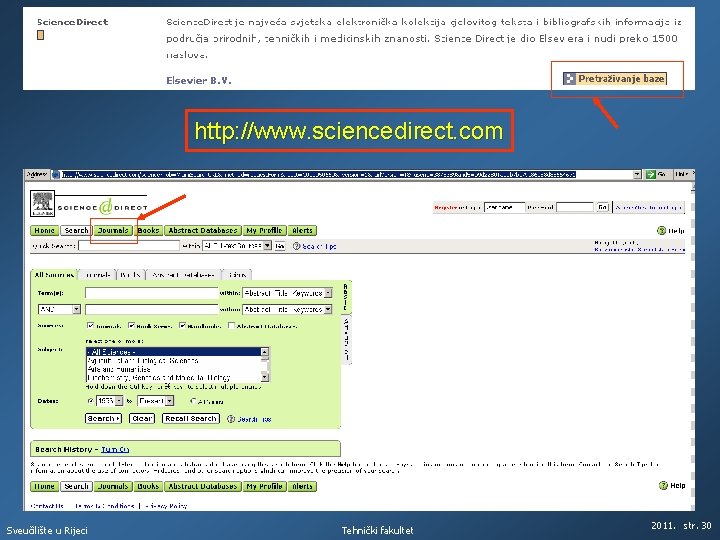Select Biochemistry, Genetics and Molecular Biology subject
720x540 pixels.
174,377
